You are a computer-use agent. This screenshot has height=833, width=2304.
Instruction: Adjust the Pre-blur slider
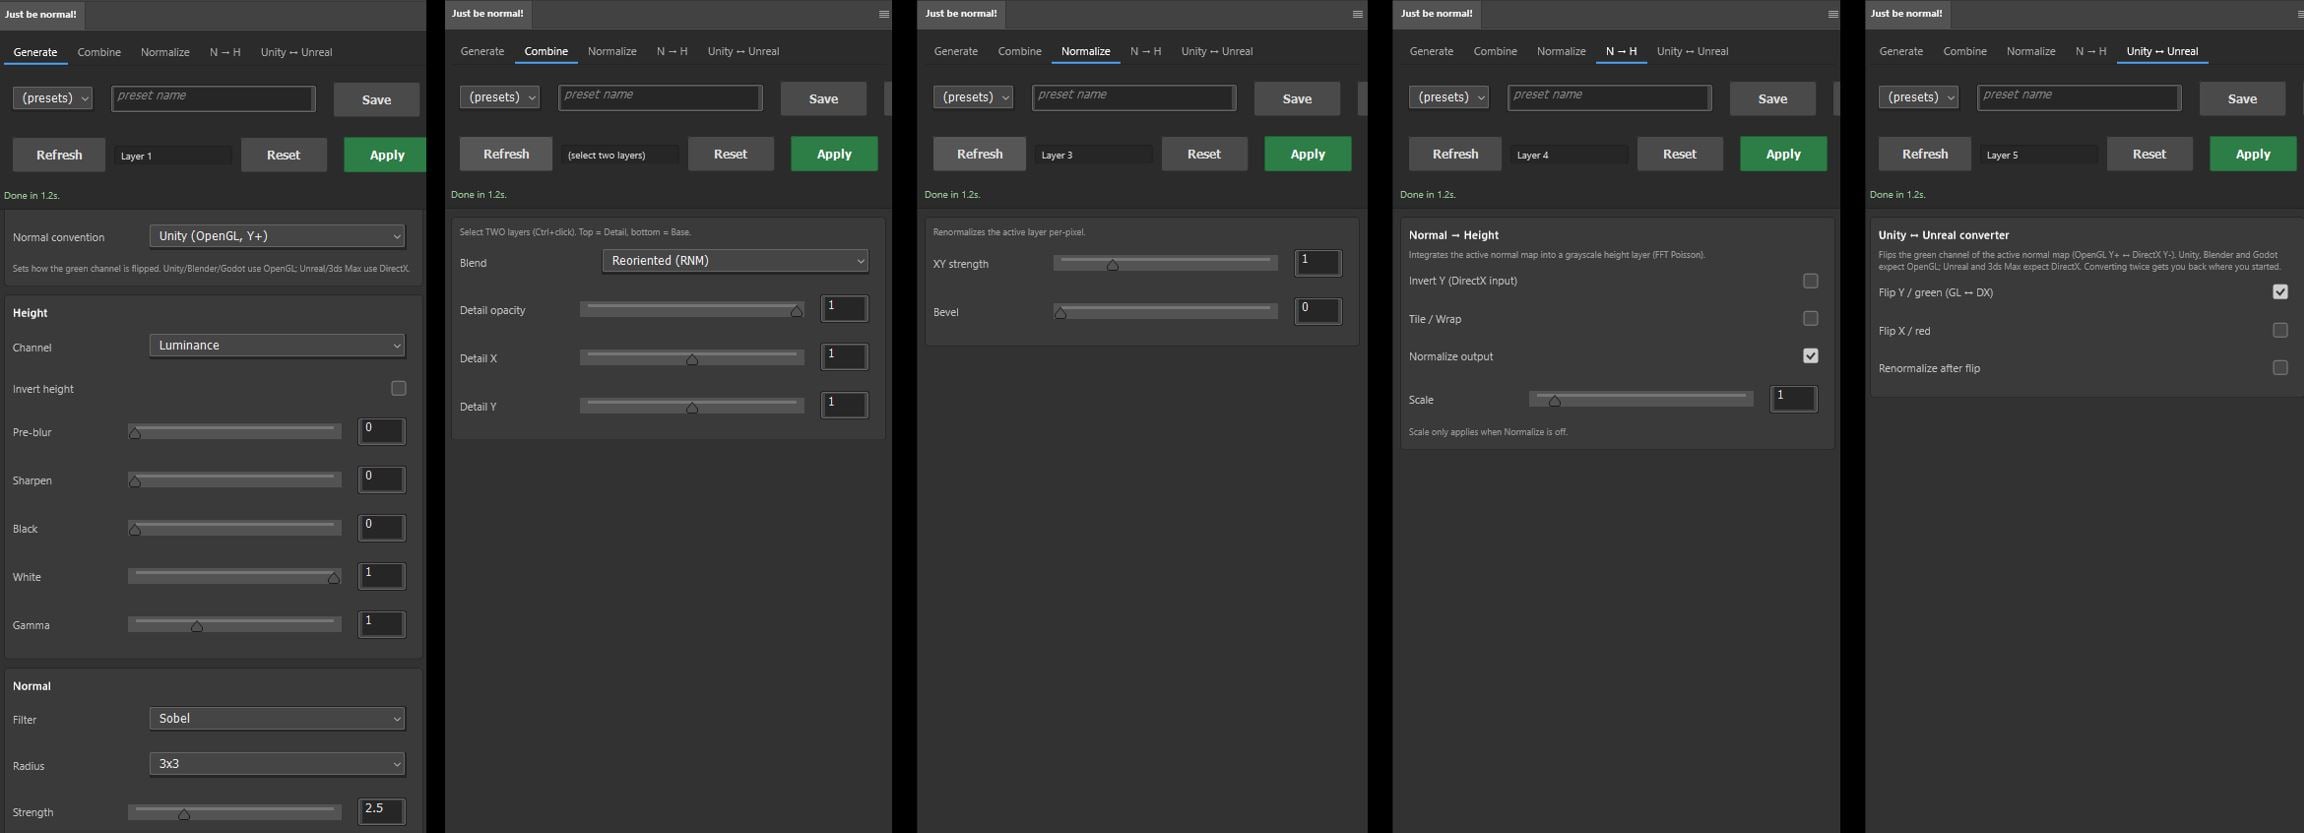[235, 432]
